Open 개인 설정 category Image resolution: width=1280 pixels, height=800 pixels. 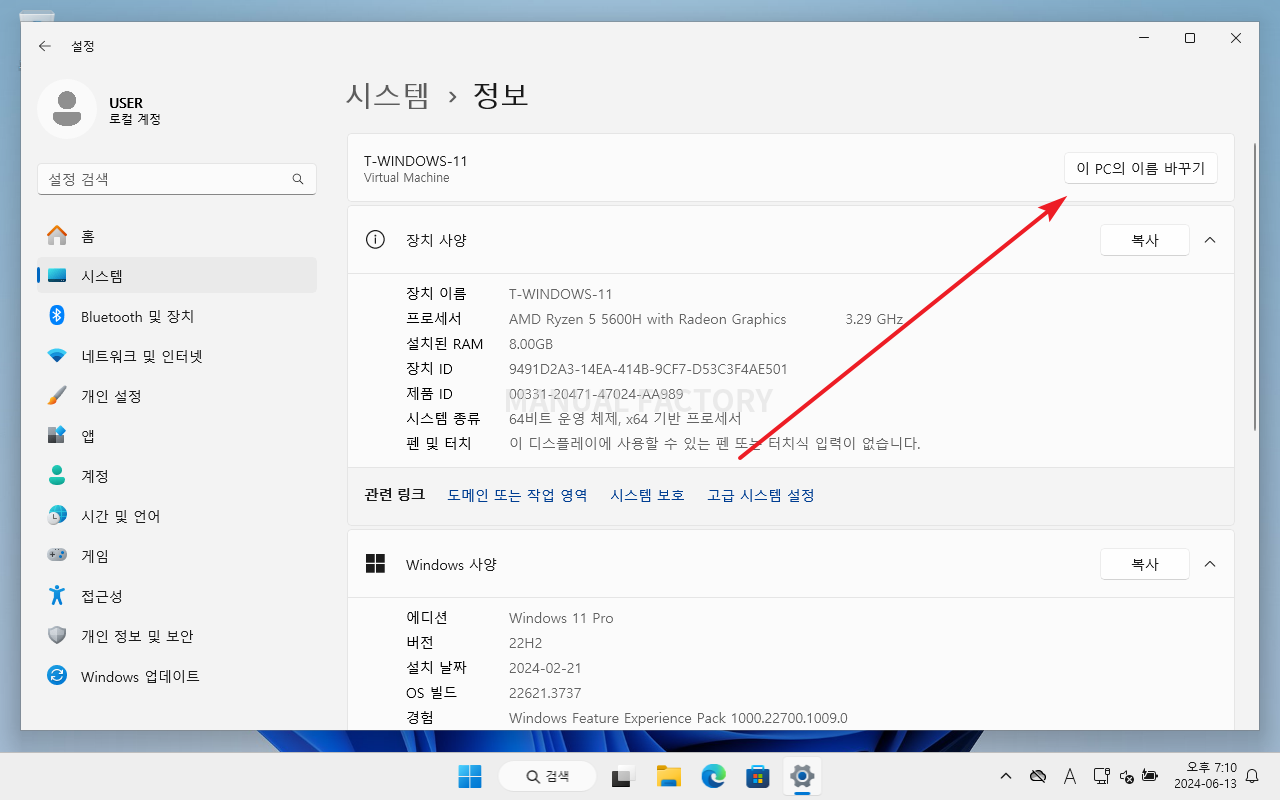coord(177,396)
